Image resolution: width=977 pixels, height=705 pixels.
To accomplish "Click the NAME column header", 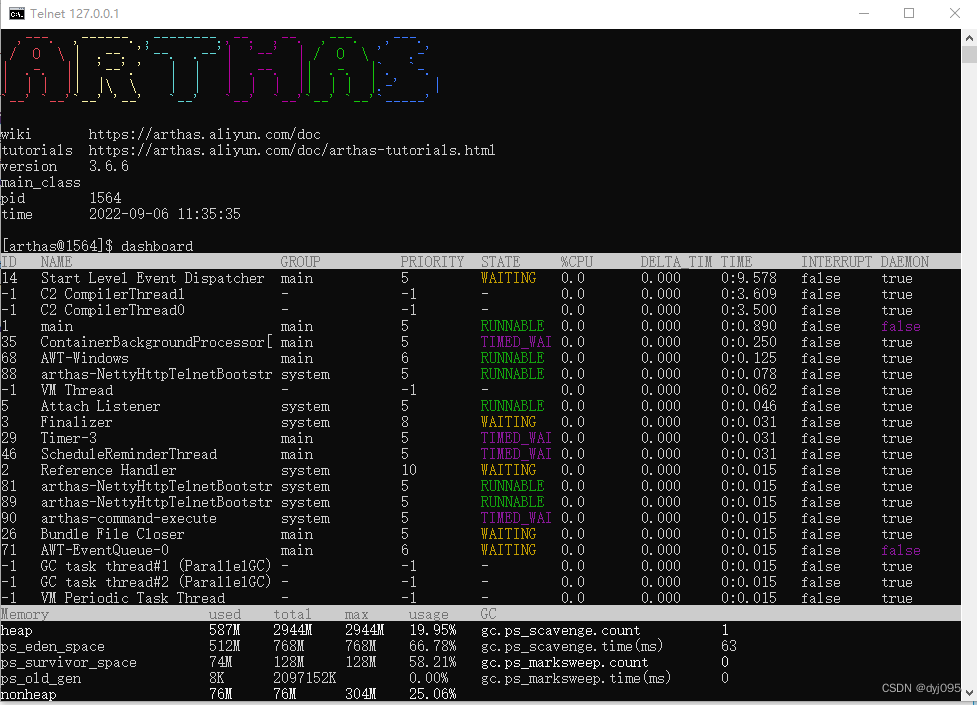I will pos(56,262).
